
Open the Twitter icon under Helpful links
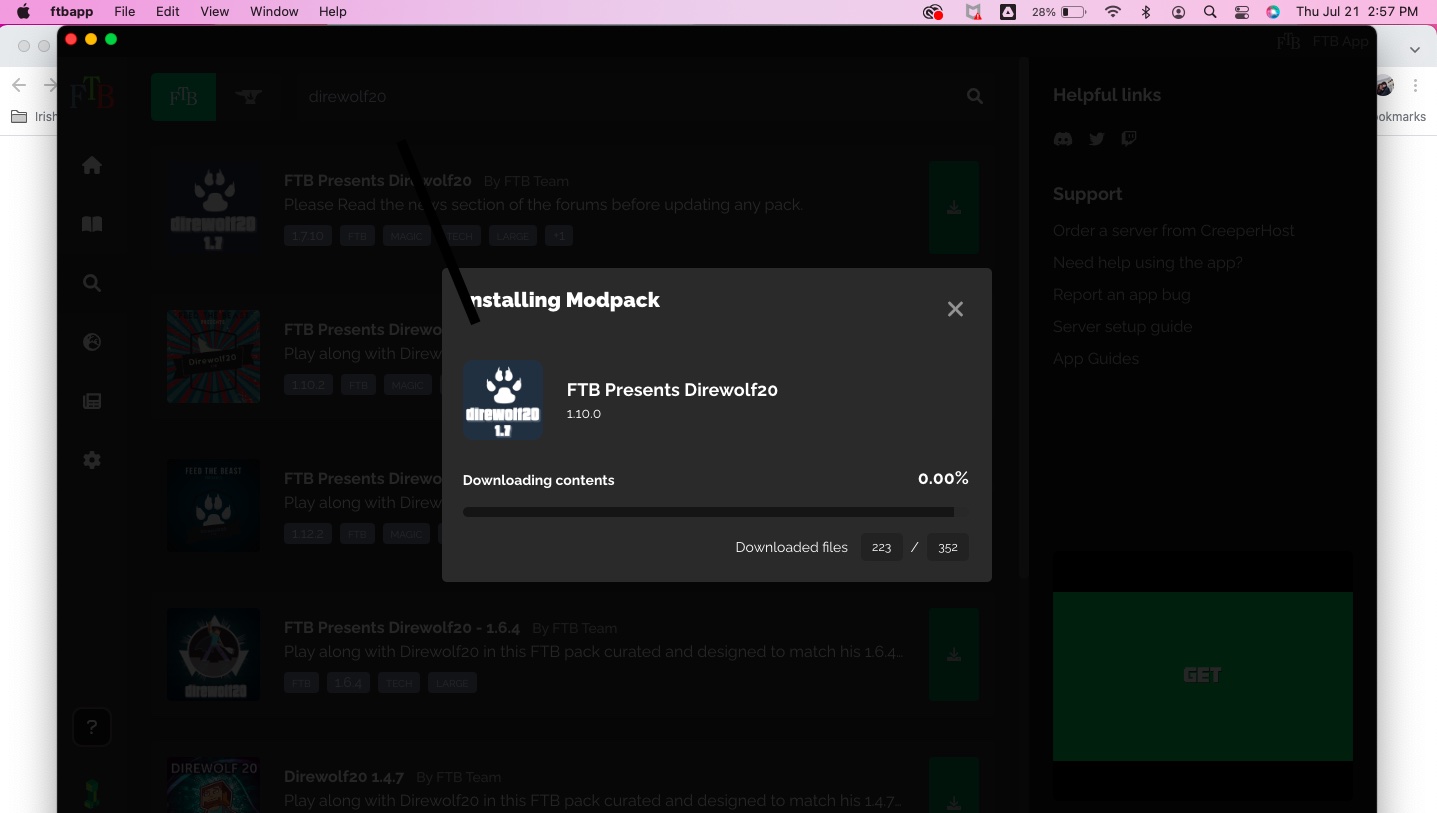pos(1096,139)
